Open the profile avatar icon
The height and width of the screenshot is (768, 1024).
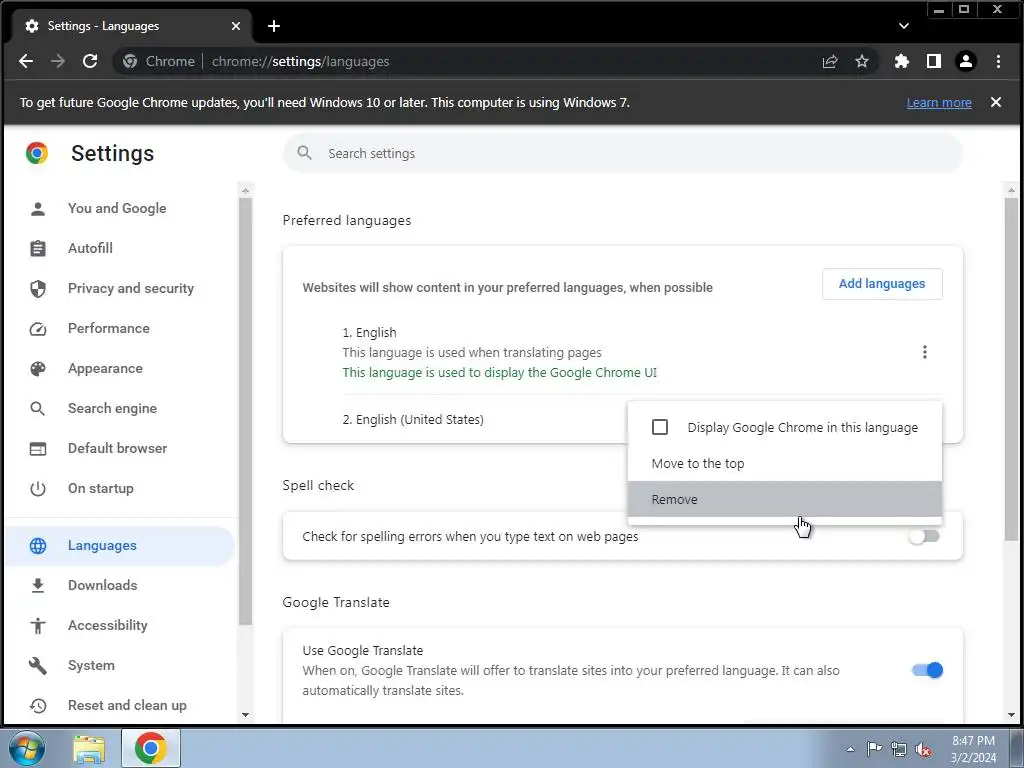(x=966, y=61)
